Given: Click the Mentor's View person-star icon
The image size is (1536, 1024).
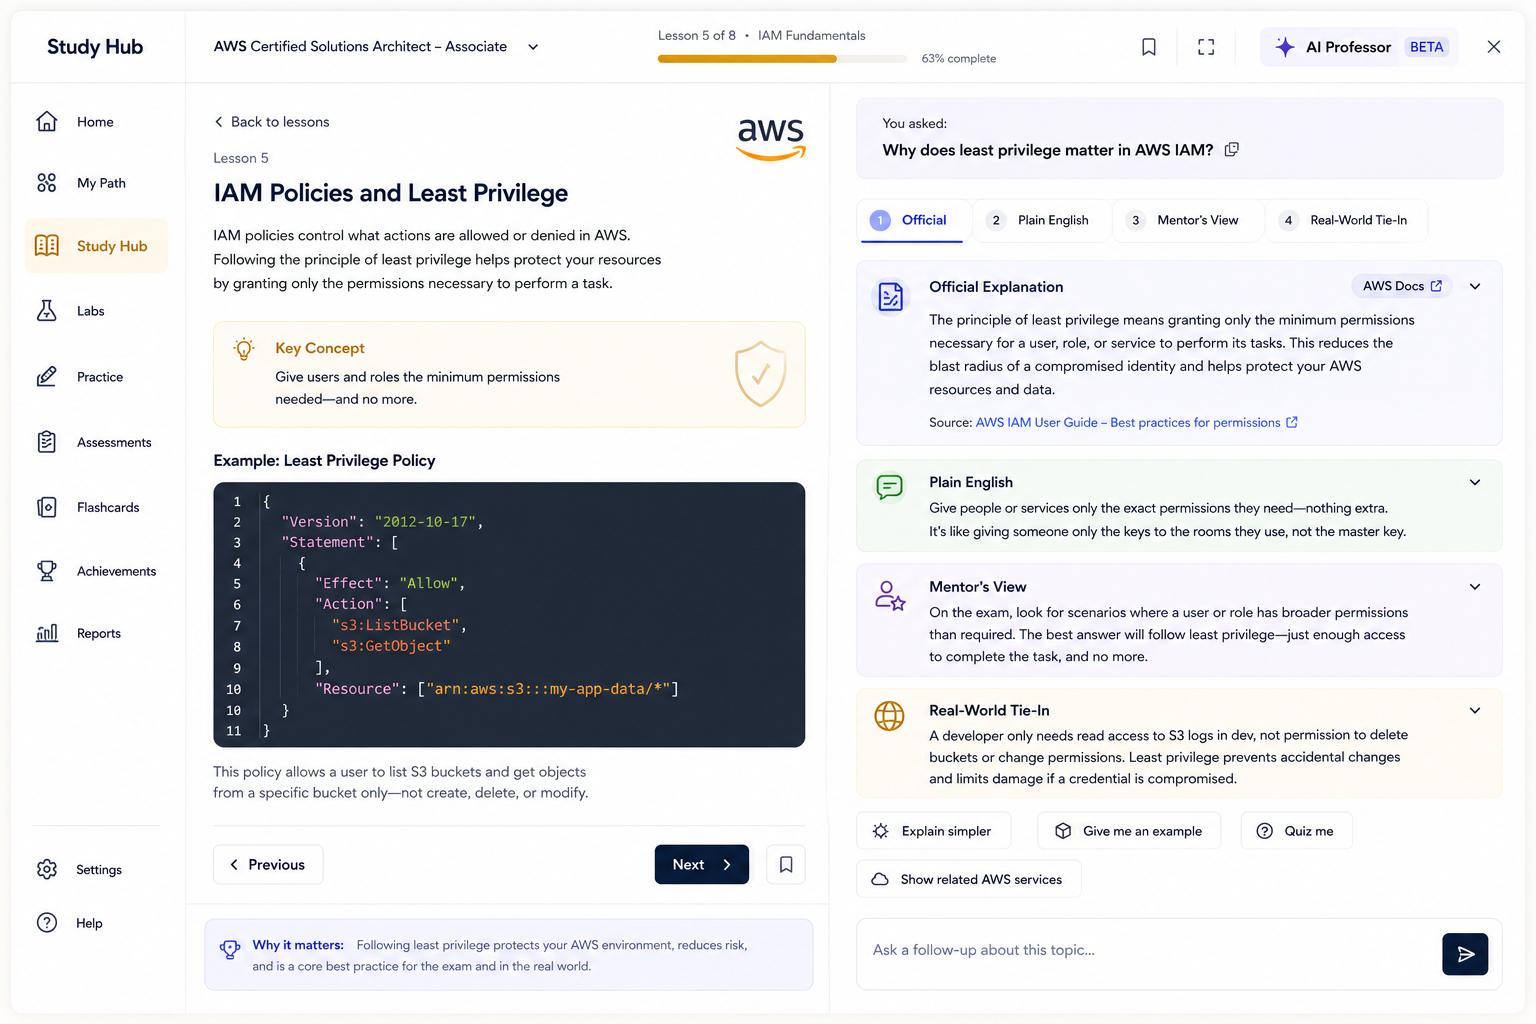Looking at the screenshot, I should click(890, 595).
